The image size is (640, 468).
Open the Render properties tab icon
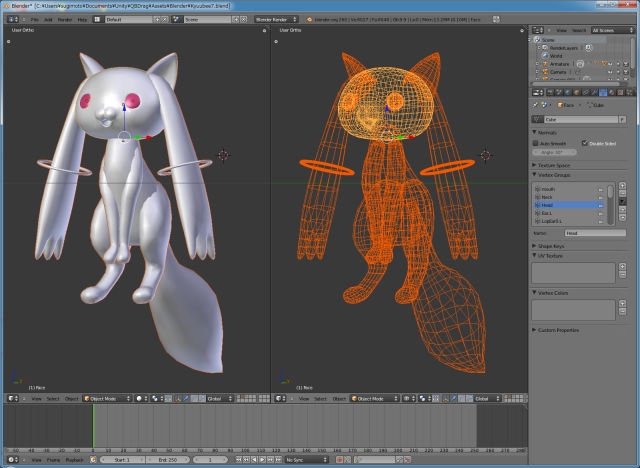550,93
